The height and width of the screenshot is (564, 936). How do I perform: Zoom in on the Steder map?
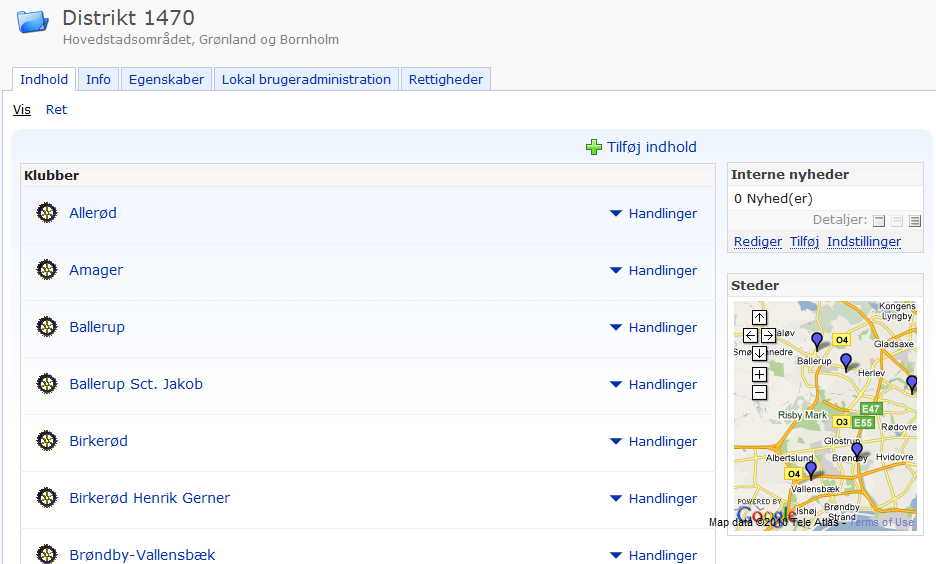759,374
